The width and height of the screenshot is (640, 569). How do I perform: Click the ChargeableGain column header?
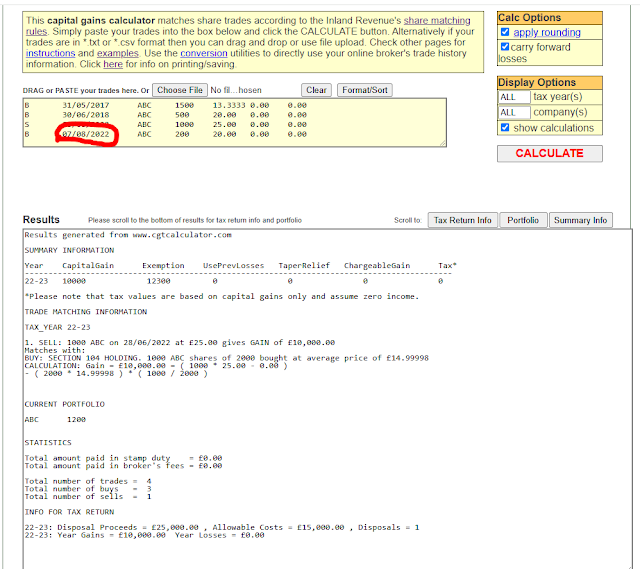click(x=377, y=266)
